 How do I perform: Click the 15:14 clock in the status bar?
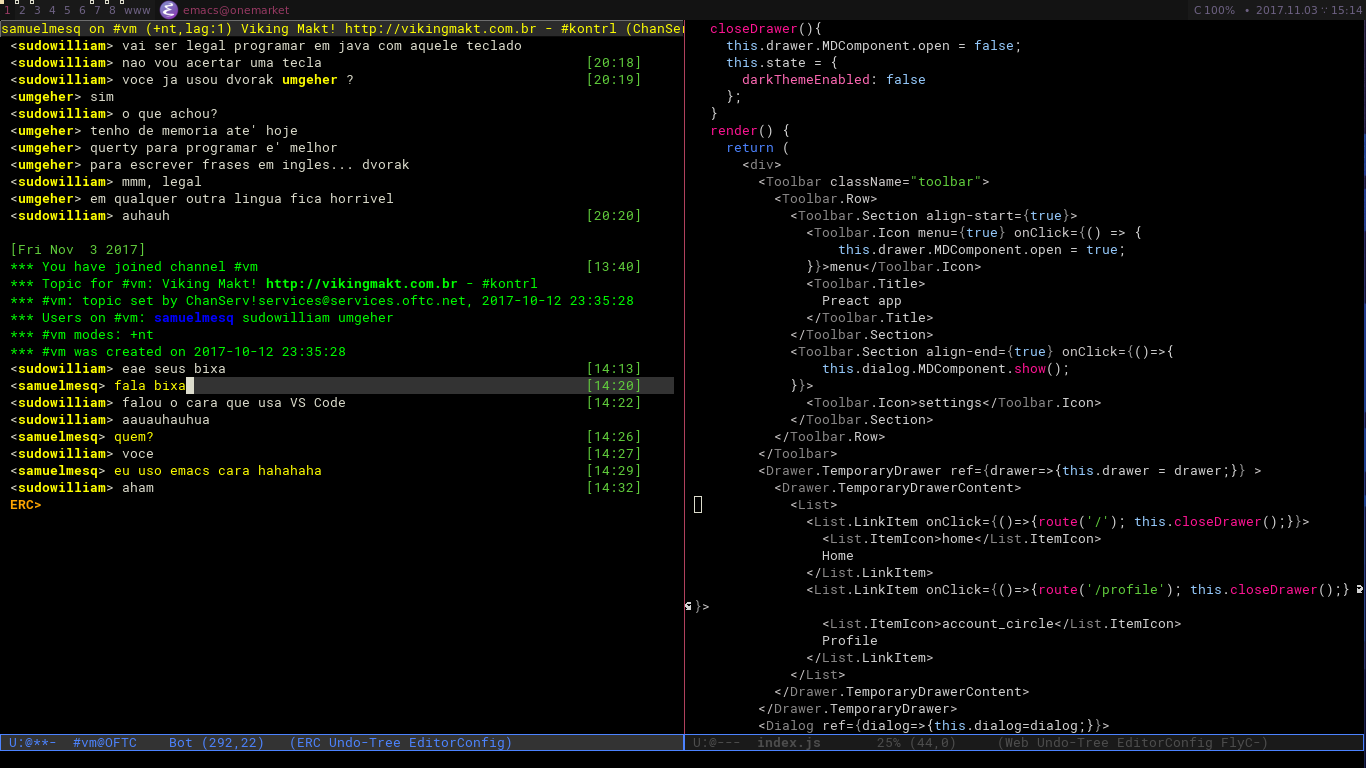(1347, 10)
